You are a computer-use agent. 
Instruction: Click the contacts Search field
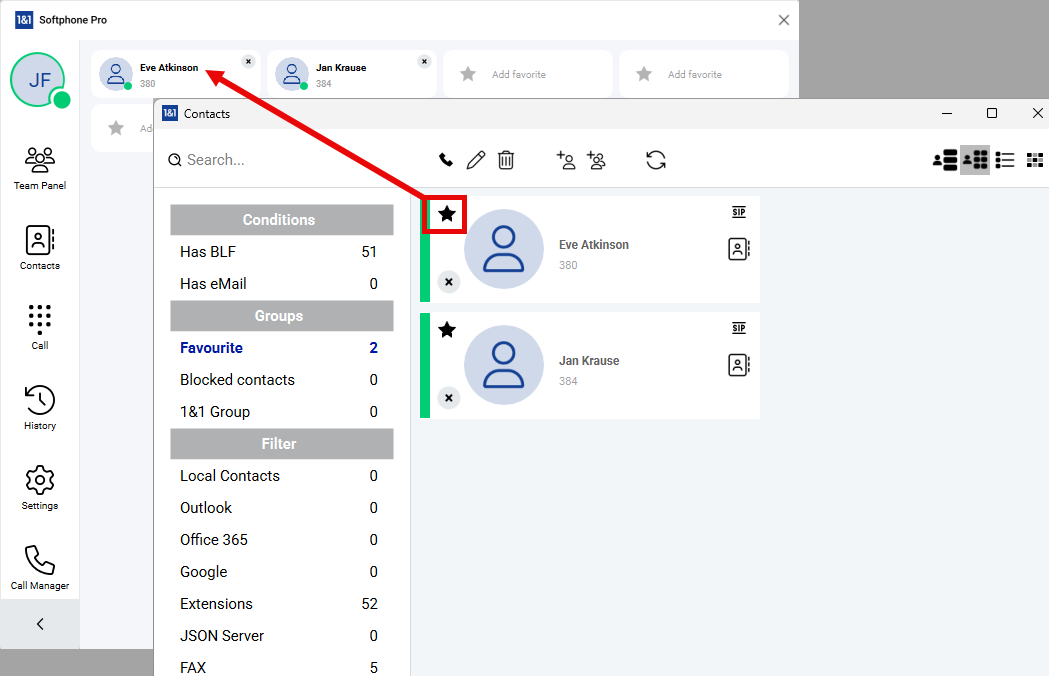pos(280,160)
